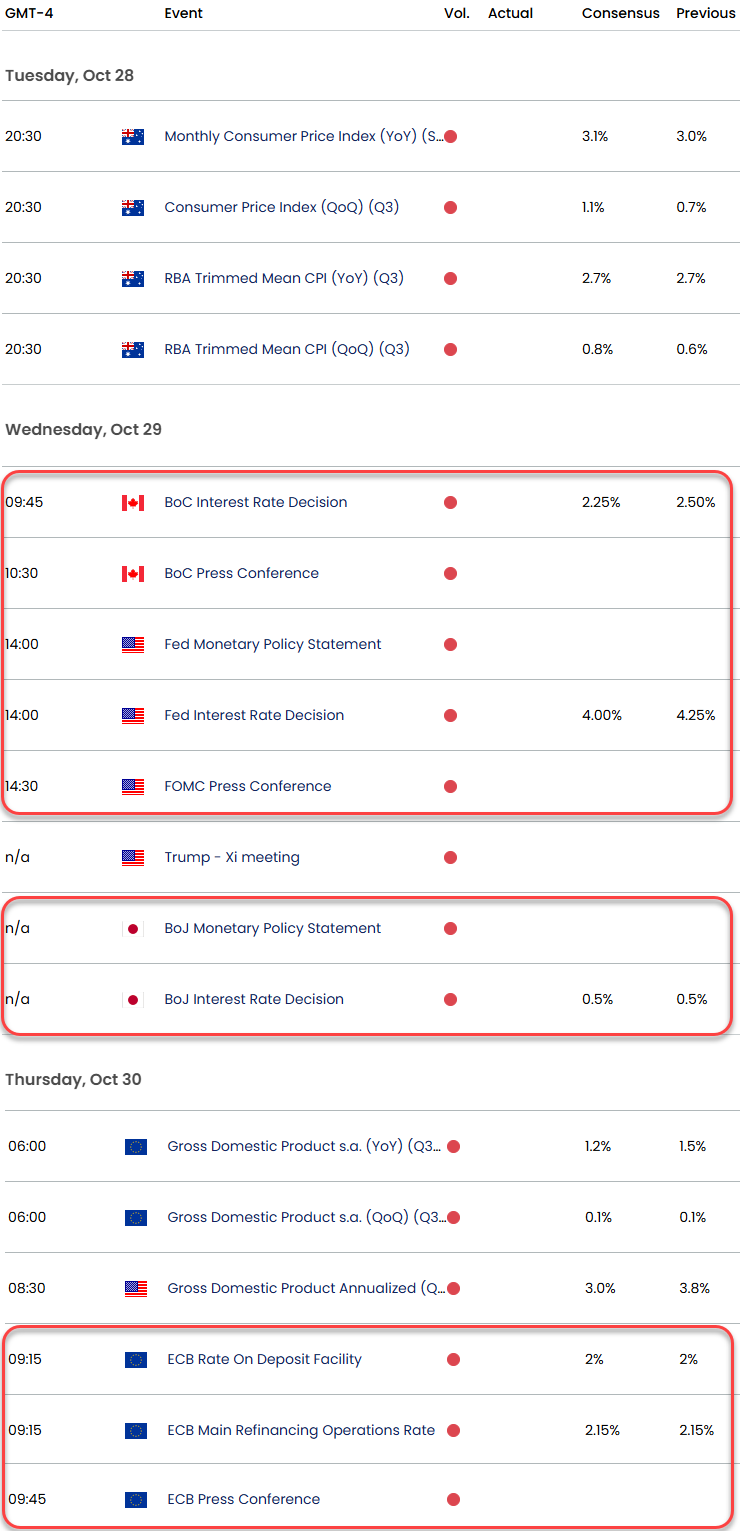Click the Vol. column header
The width and height of the screenshot is (740, 1531).
(x=457, y=14)
